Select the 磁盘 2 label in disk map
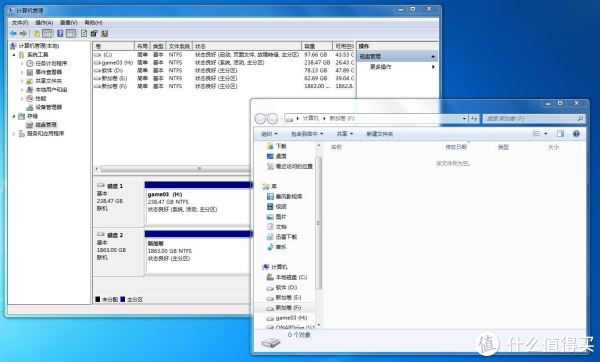Screen dimensions: 600x362 (x=115, y=235)
